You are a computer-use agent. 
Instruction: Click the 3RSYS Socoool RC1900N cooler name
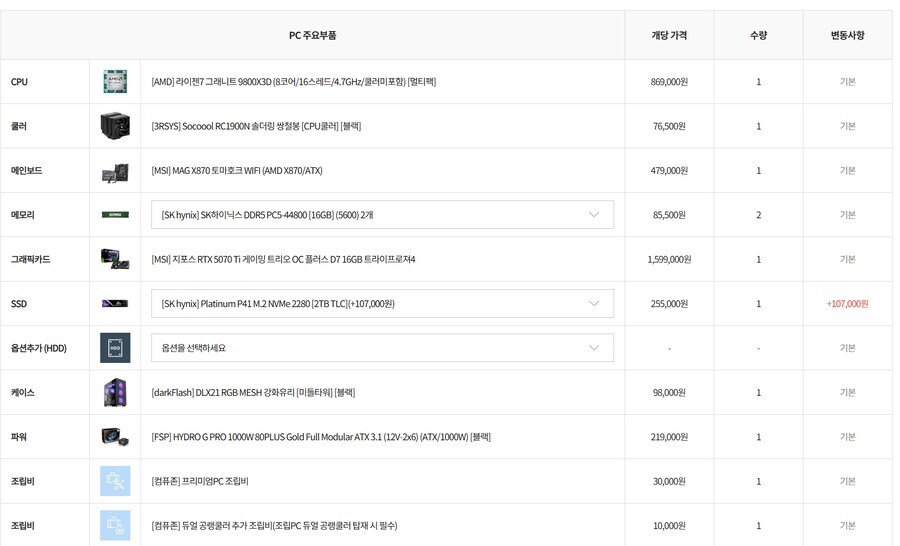click(x=256, y=126)
